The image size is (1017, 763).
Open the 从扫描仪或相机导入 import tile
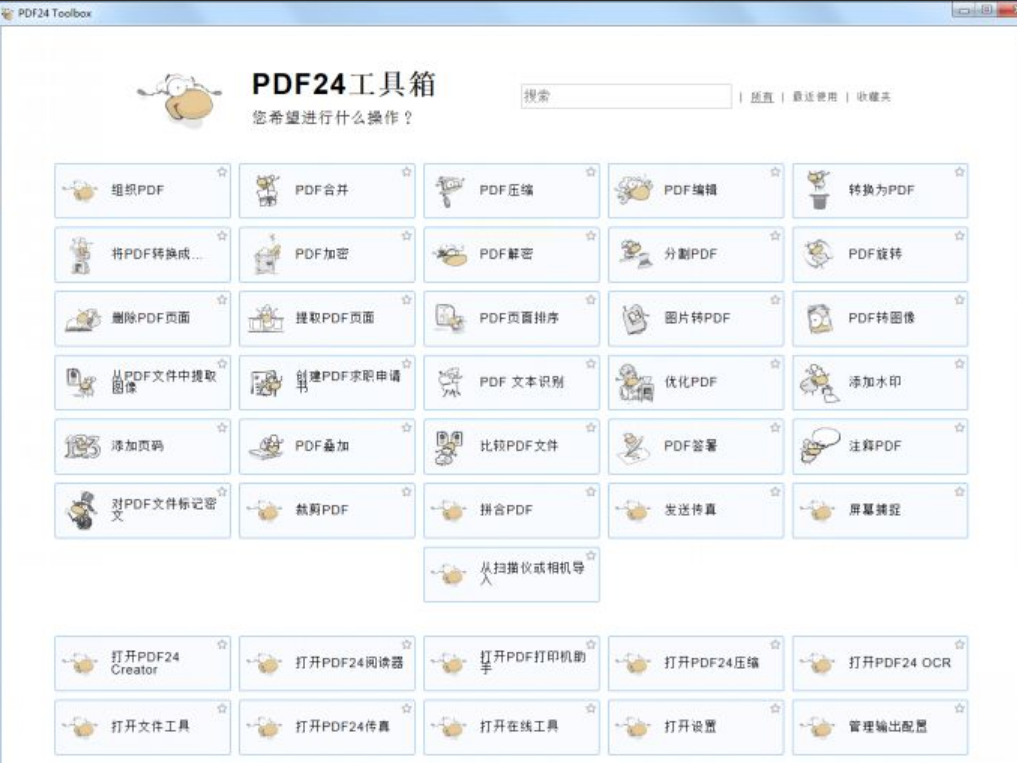click(511, 575)
